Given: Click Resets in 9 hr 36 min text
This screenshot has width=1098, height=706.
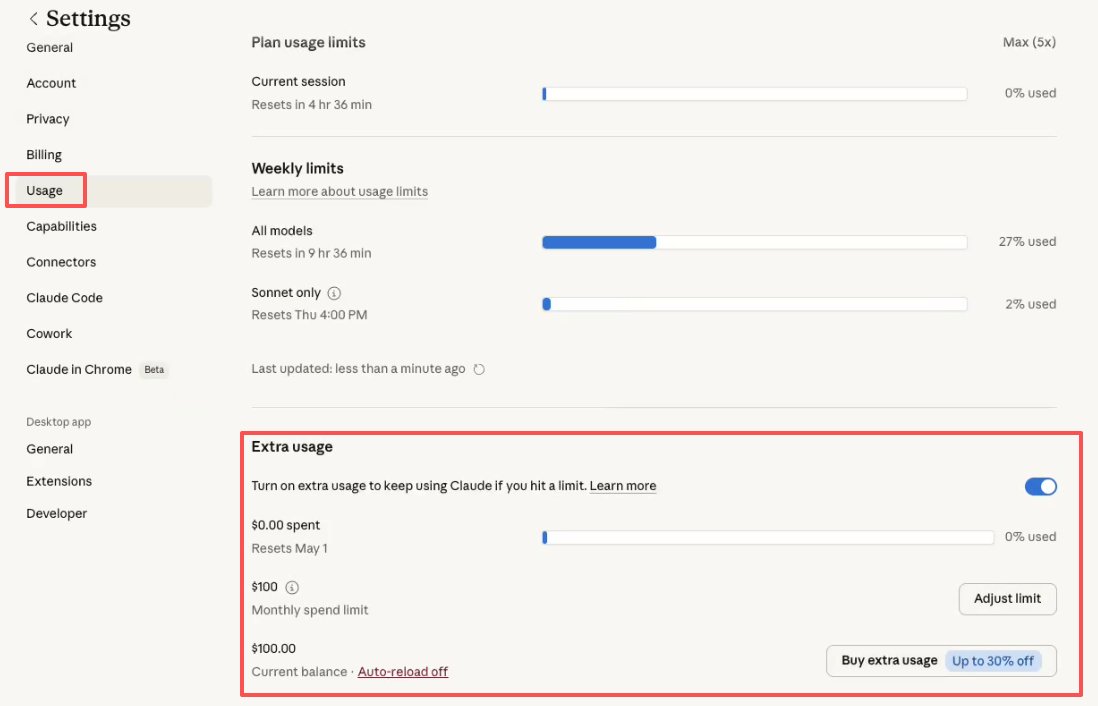Looking at the screenshot, I should click(312, 253).
